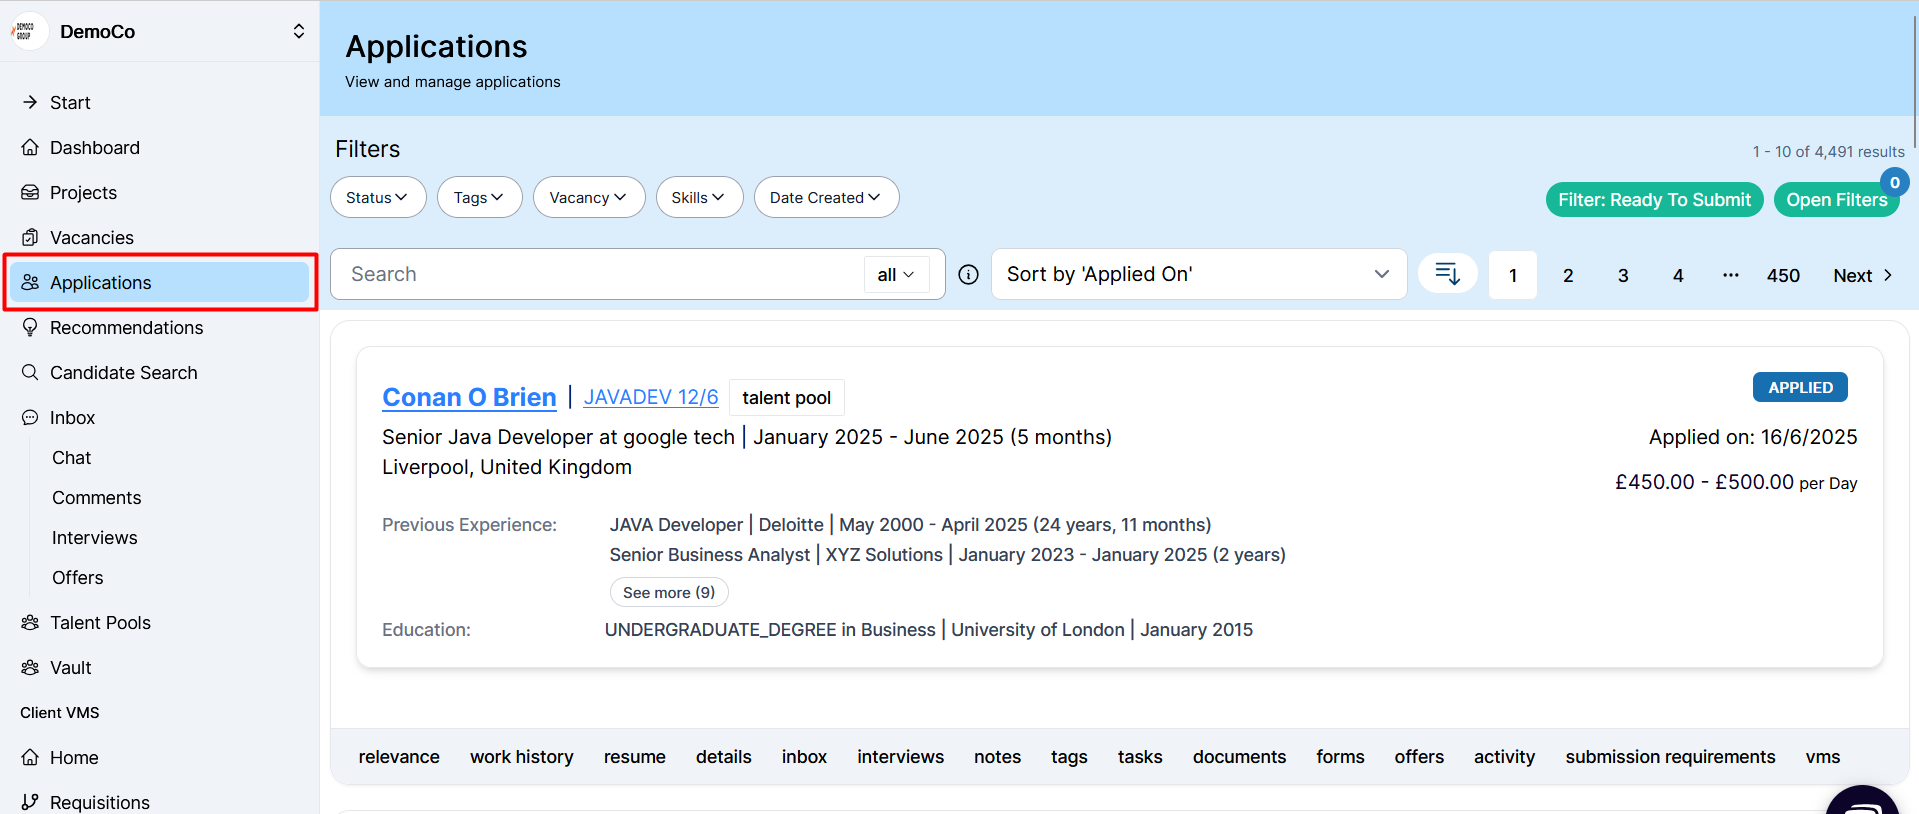The height and width of the screenshot is (814, 1919).
Task: Click the APPLIED status badge
Action: coord(1800,387)
